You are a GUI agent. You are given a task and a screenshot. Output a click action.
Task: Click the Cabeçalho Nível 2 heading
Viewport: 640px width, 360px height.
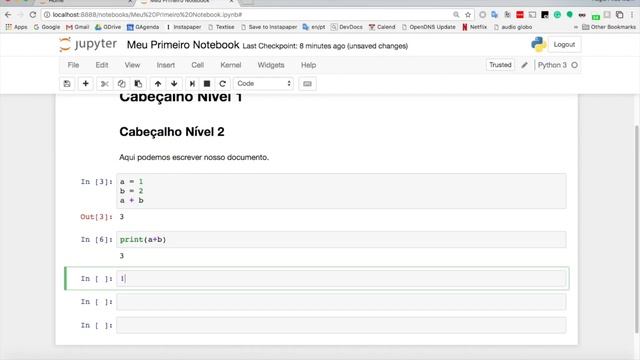(172, 132)
